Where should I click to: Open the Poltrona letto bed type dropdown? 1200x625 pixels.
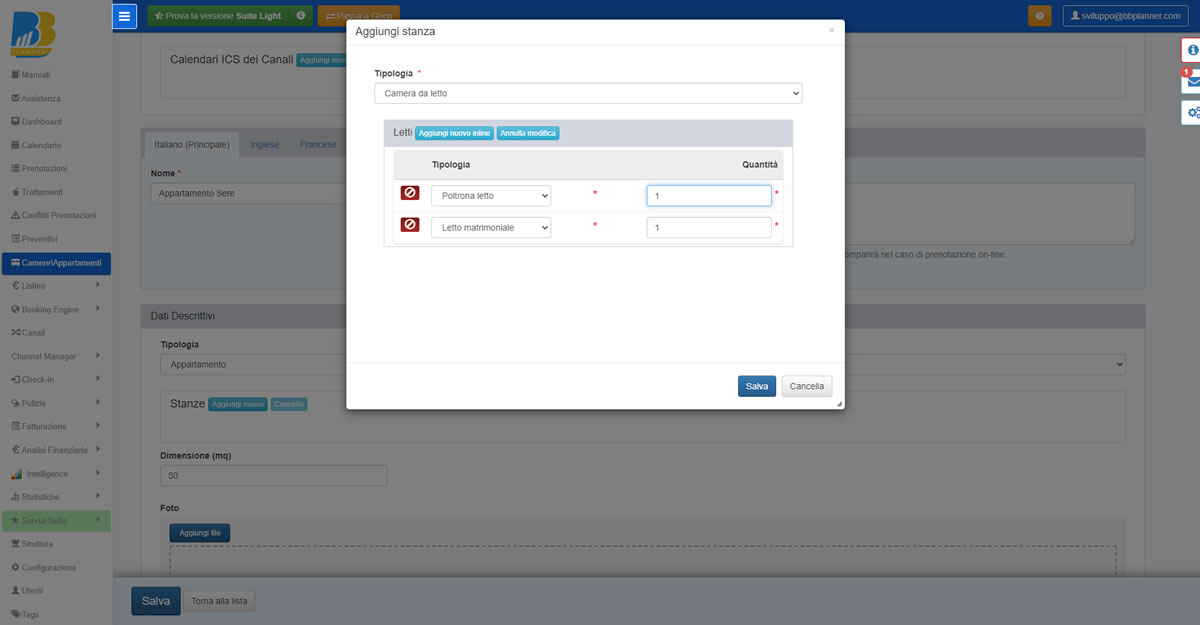(x=490, y=196)
